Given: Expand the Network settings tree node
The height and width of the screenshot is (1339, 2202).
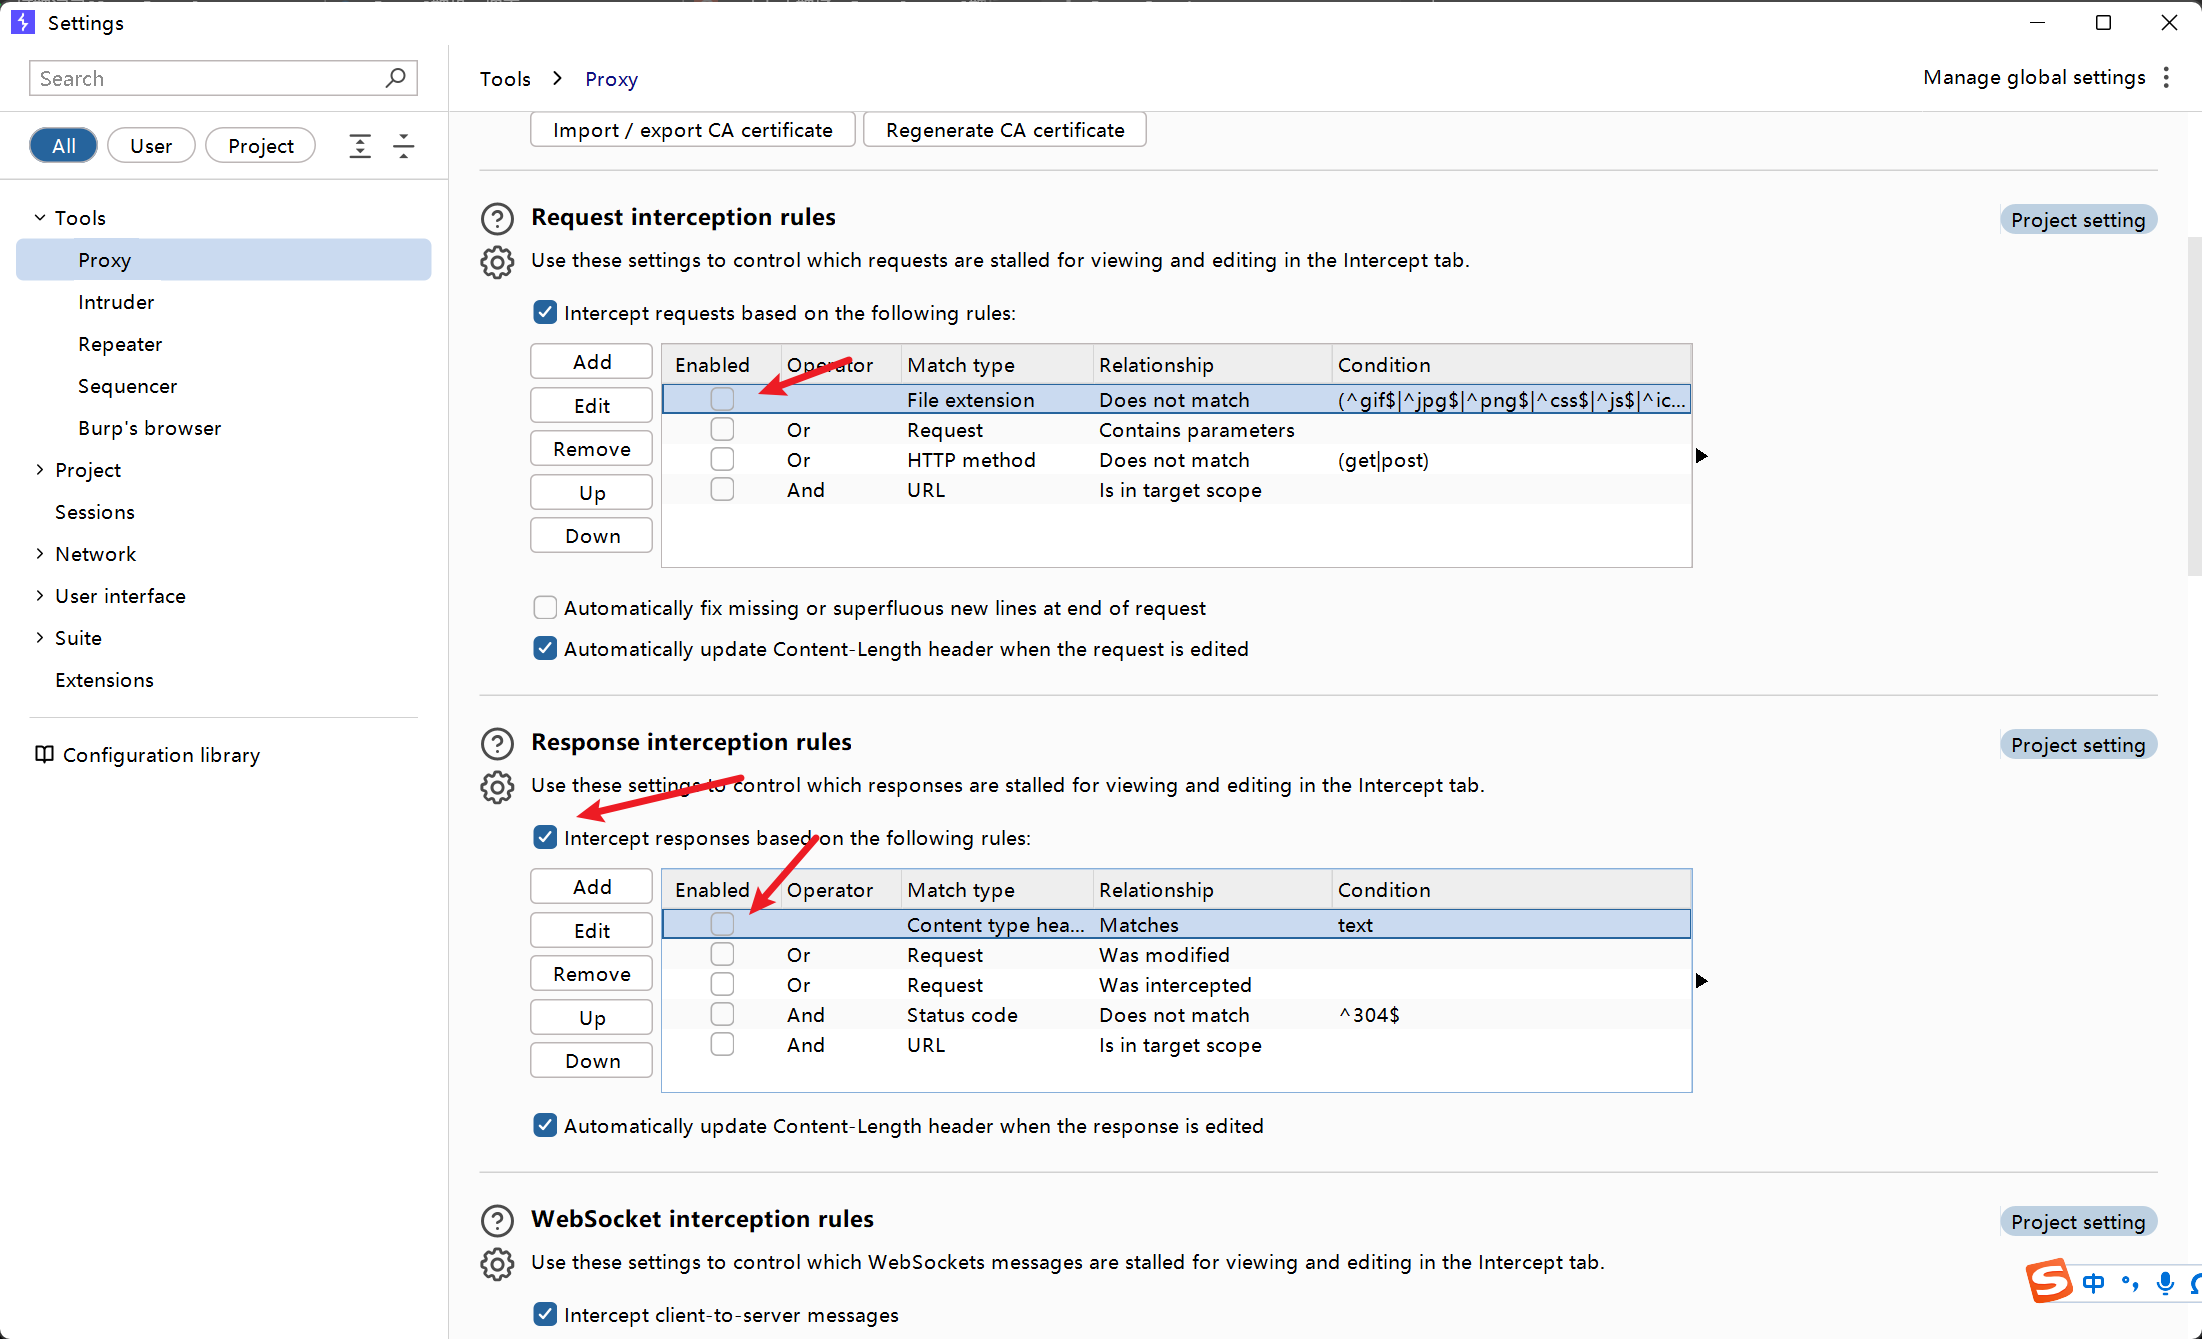Looking at the screenshot, I should pos(40,554).
